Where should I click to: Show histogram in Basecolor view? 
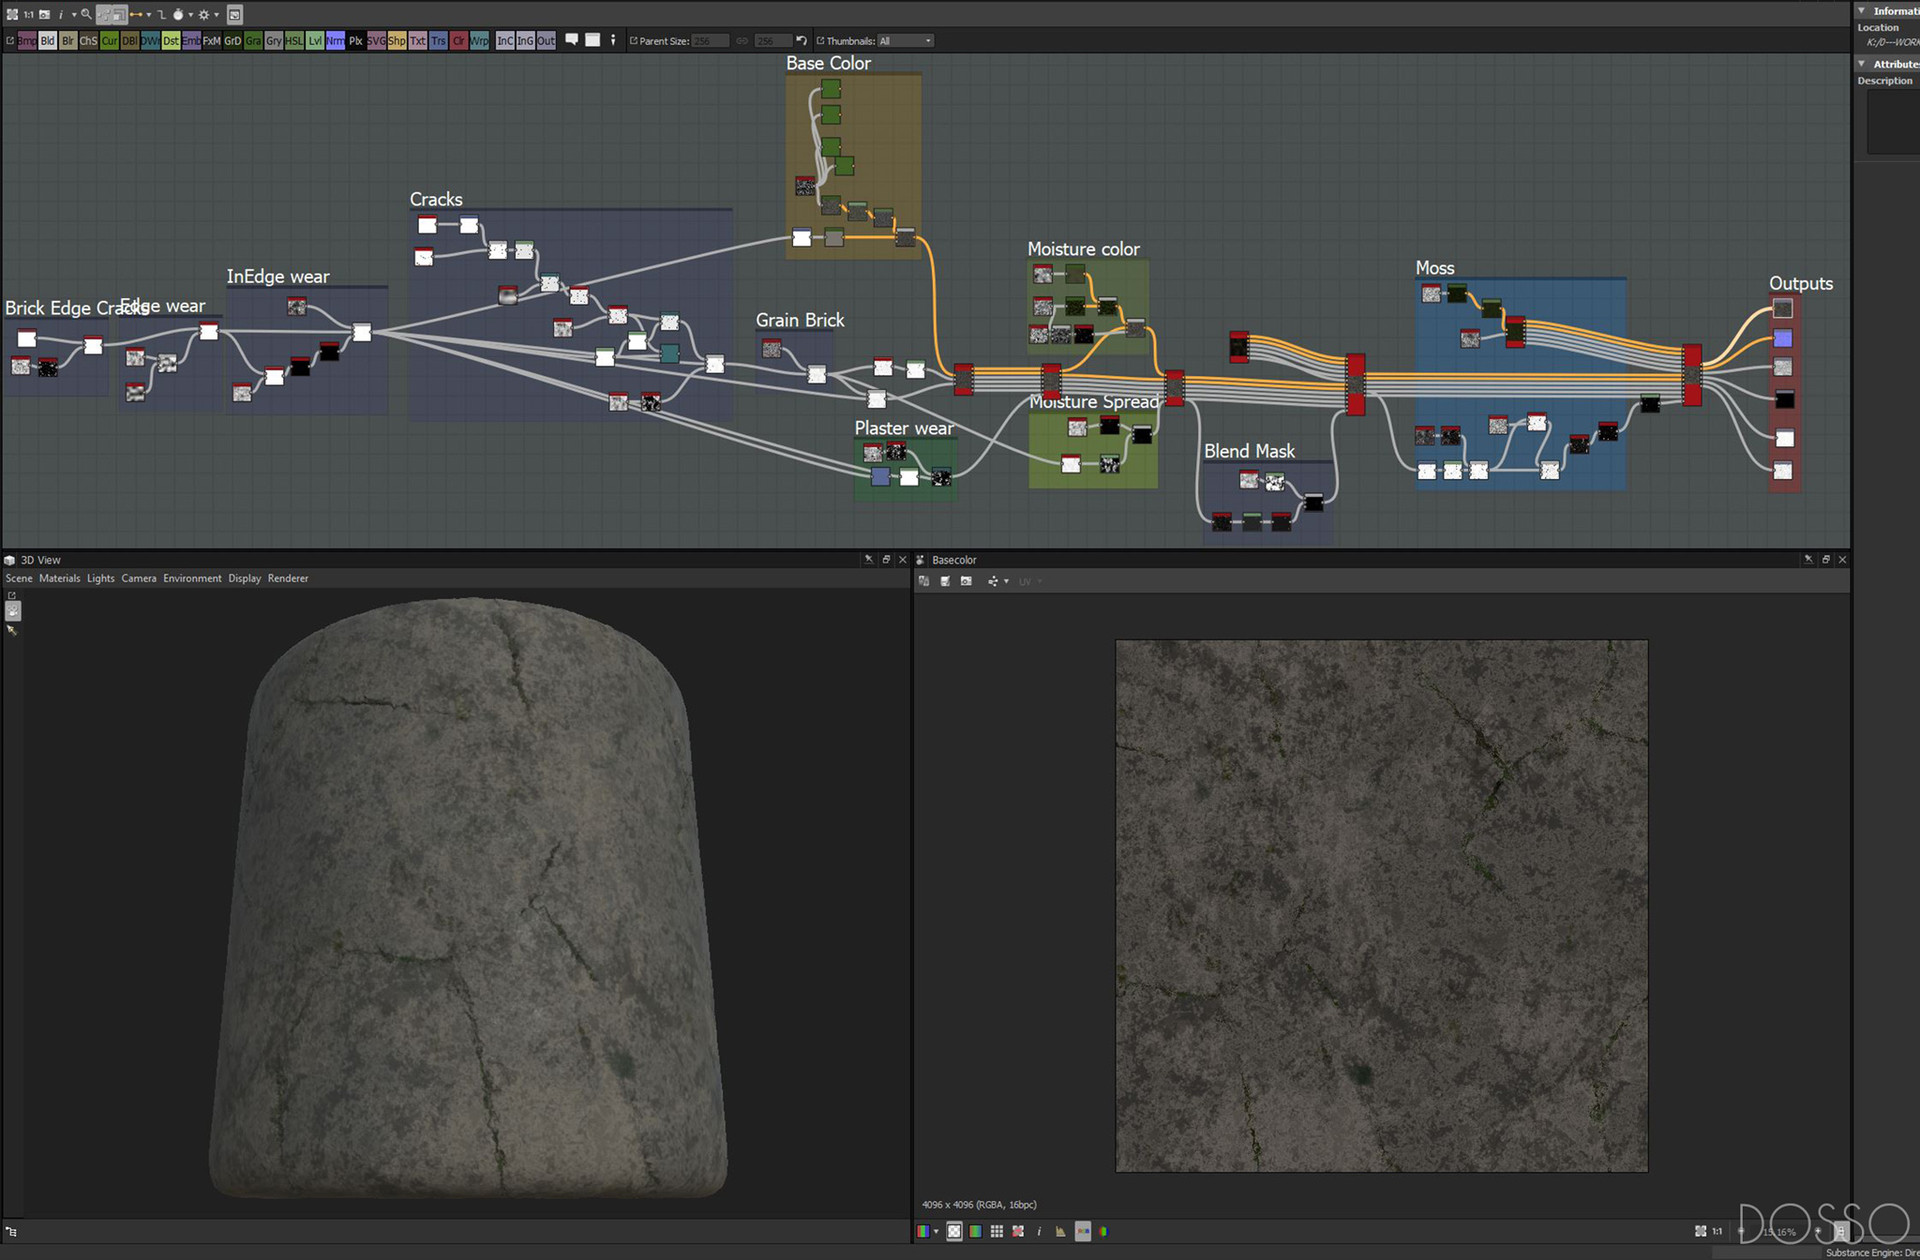click(1060, 1232)
